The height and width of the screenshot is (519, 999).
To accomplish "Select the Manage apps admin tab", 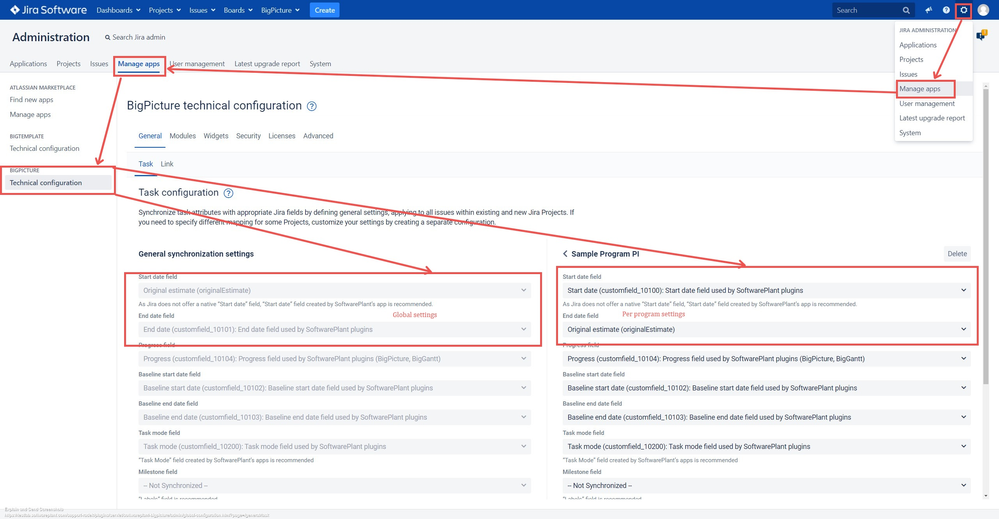I will (x=139, y=64).
